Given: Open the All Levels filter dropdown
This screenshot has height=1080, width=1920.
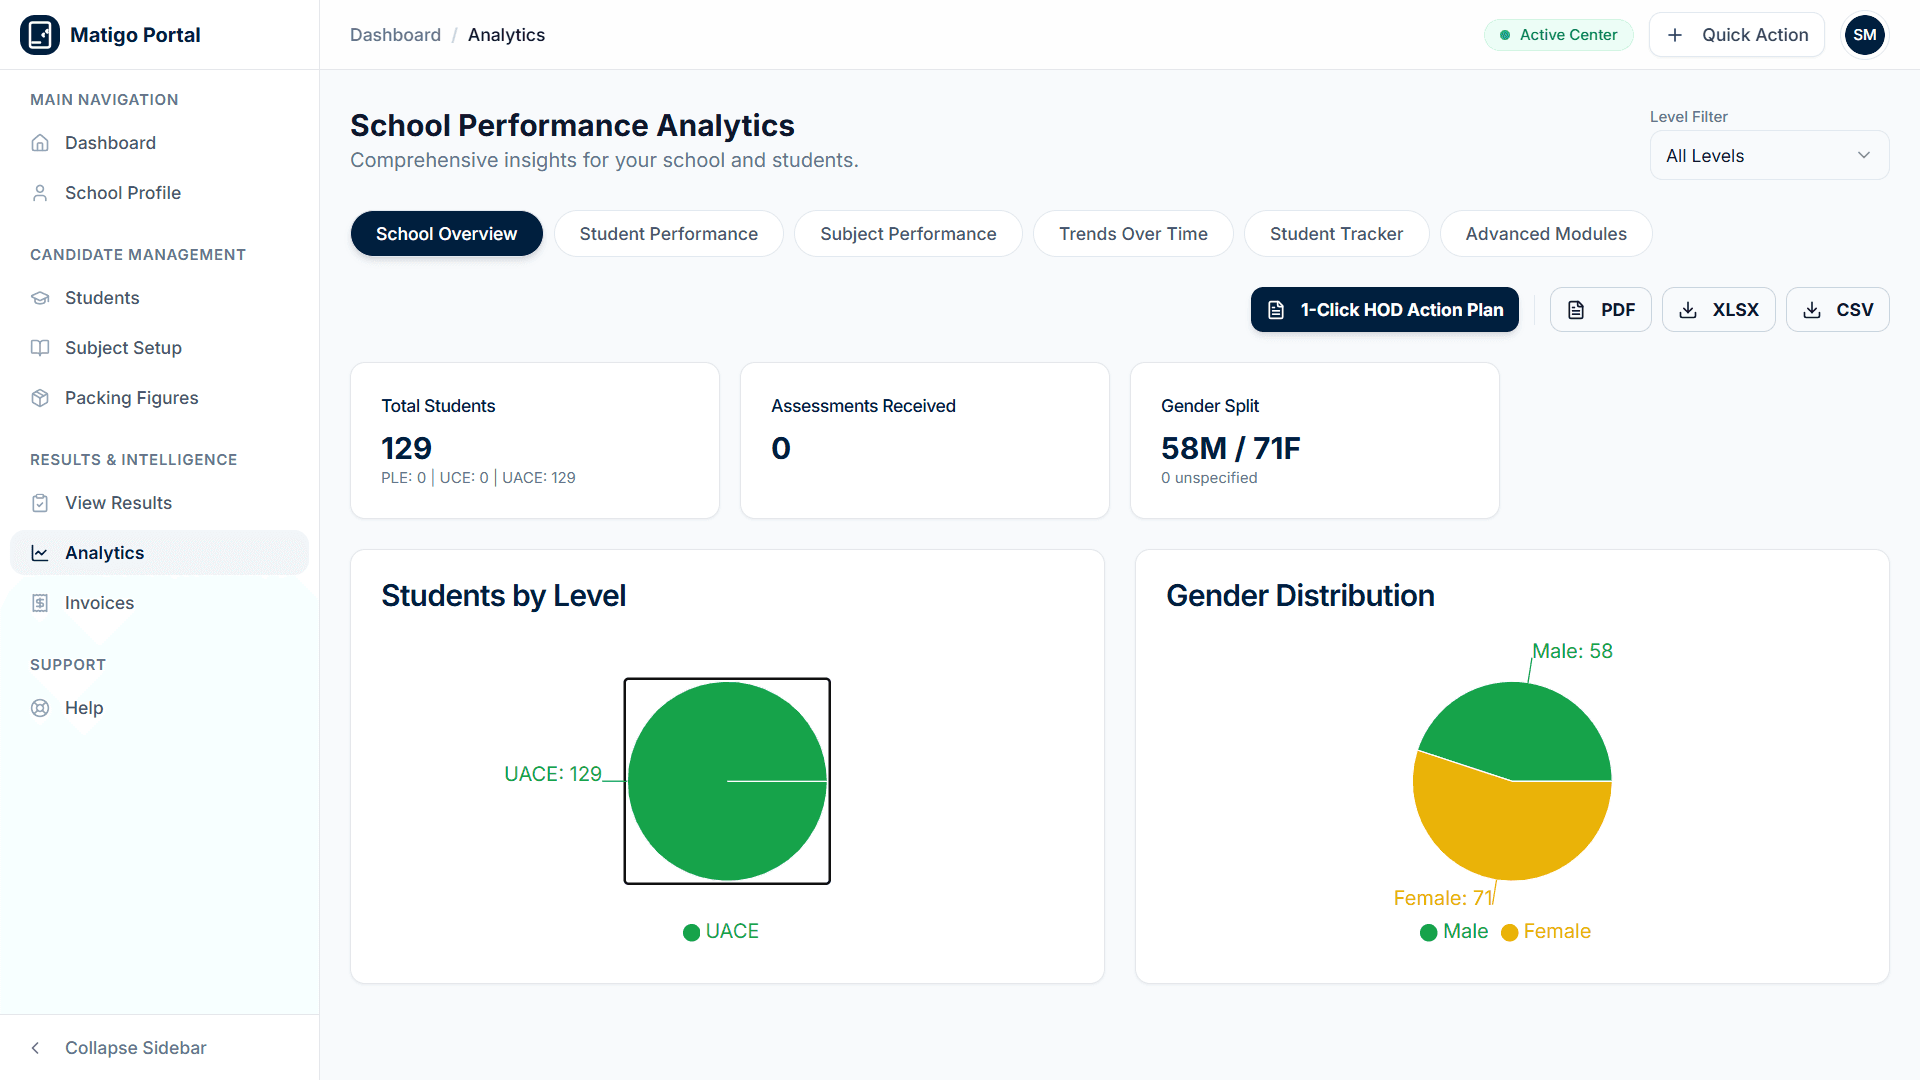Looking at the screenshot, I should (1769, 155).
